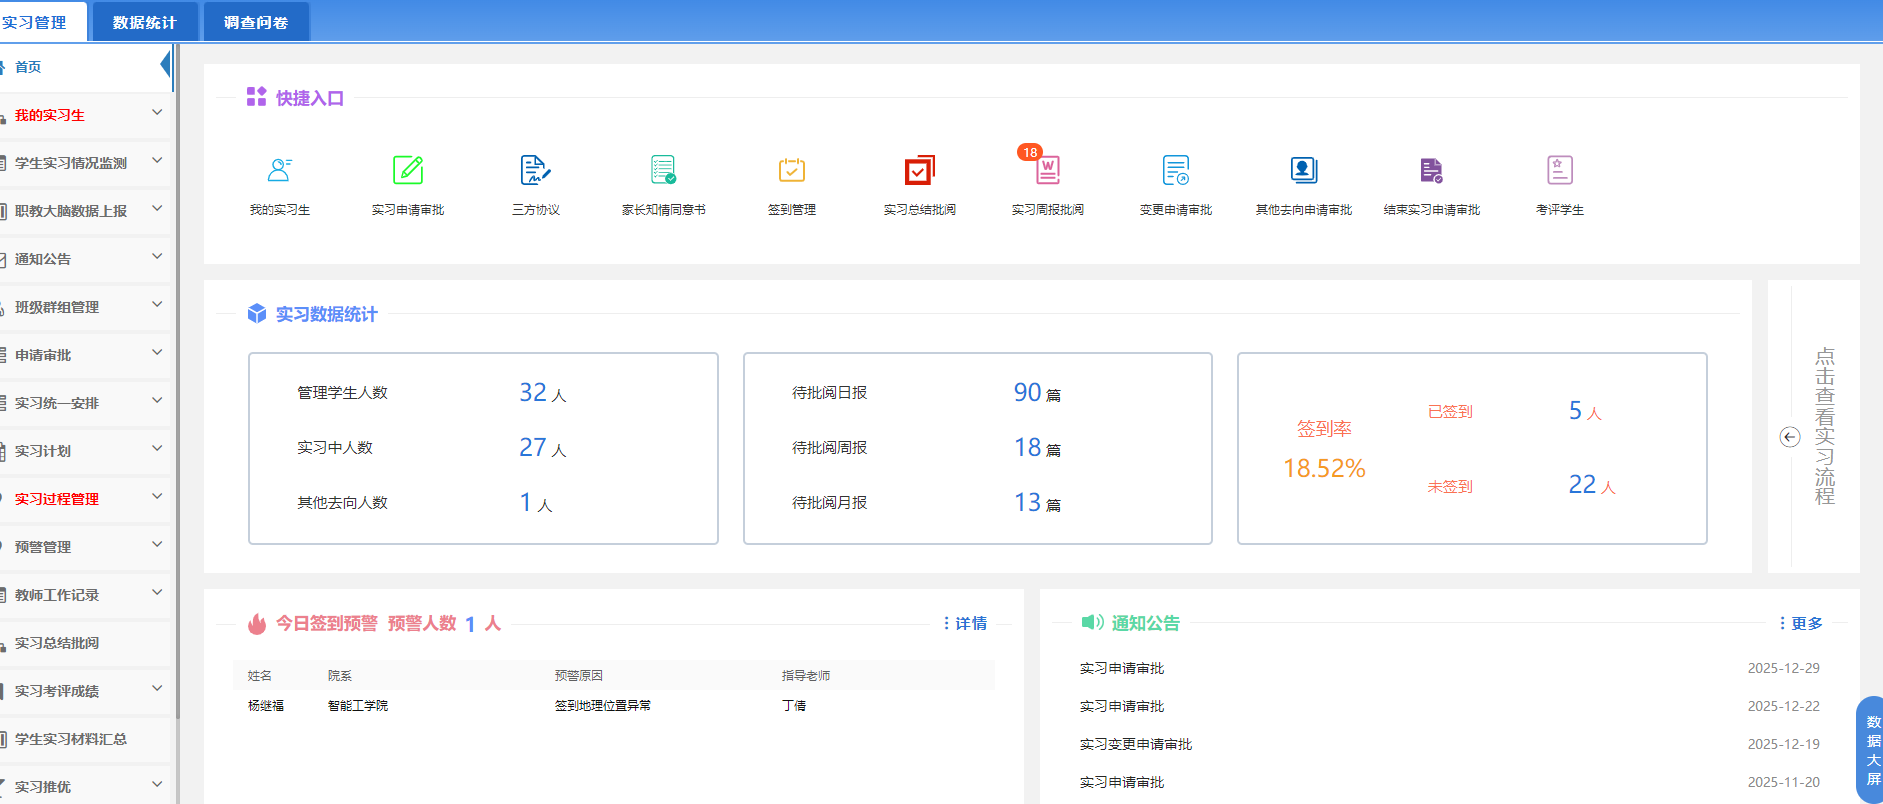Click 更多 link in 通知公告 panel
This screenshot has height=804, width=1883.
click(x=1804, y=623)
